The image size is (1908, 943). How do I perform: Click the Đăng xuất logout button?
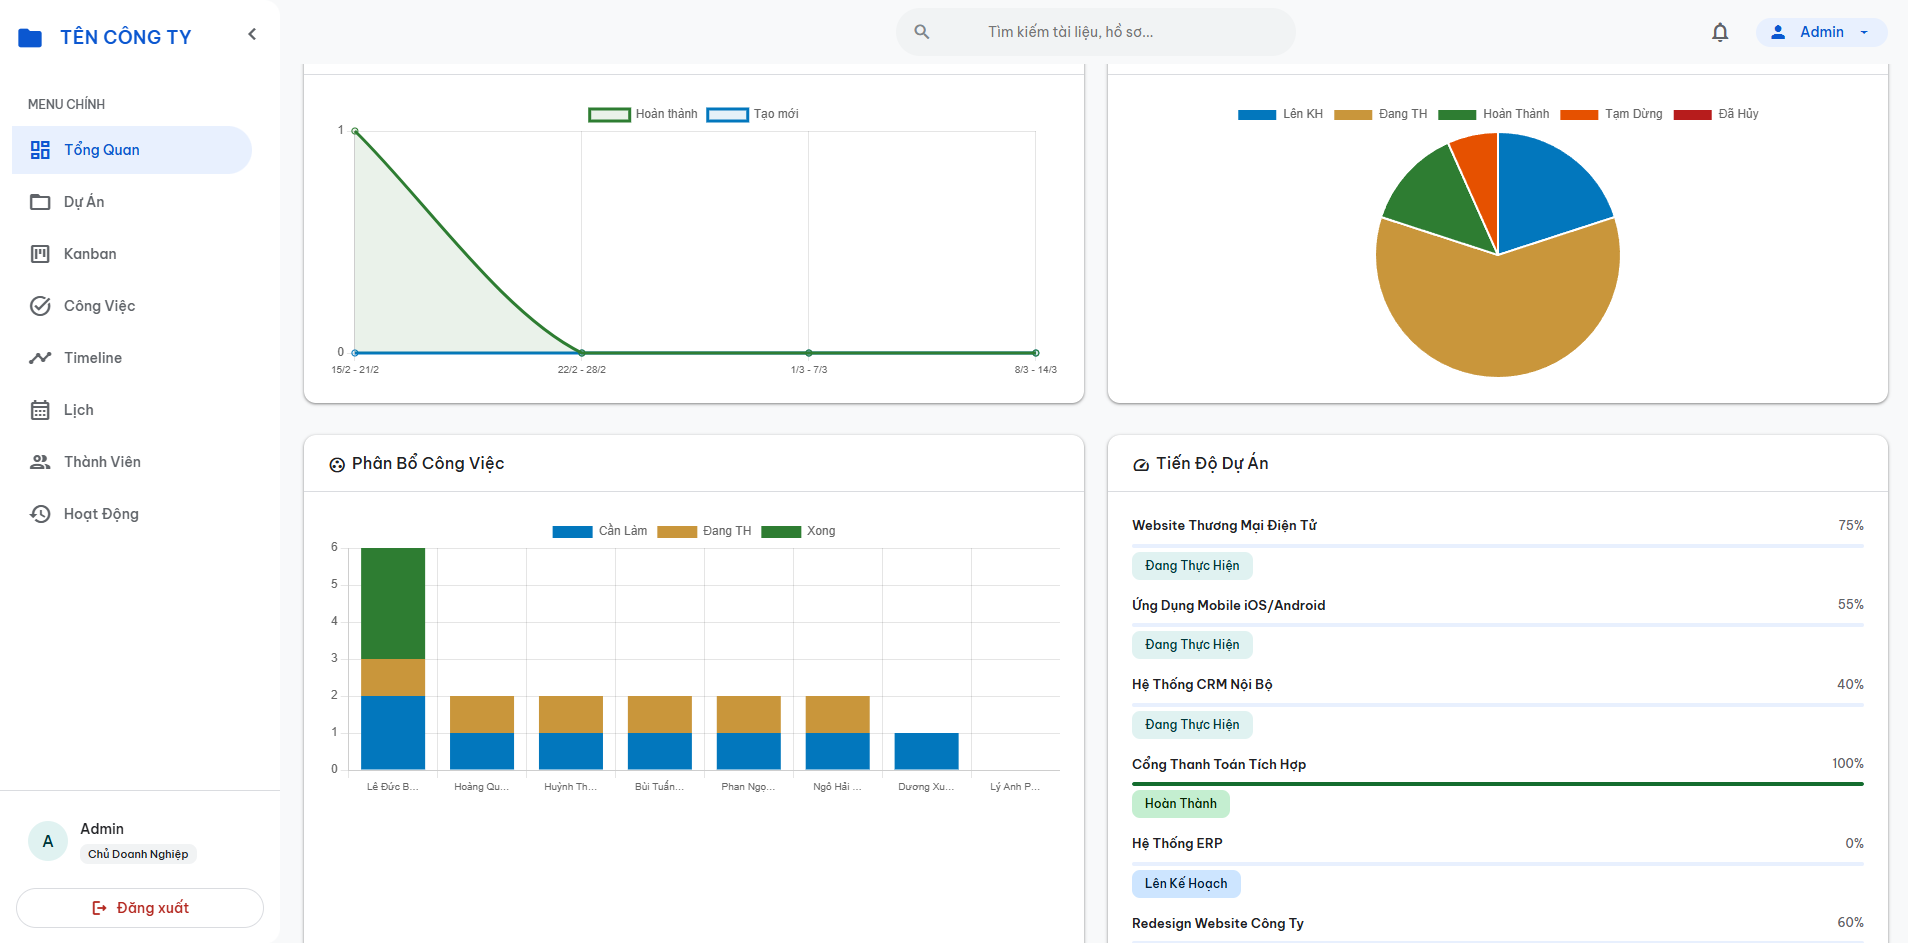[140, 908]
